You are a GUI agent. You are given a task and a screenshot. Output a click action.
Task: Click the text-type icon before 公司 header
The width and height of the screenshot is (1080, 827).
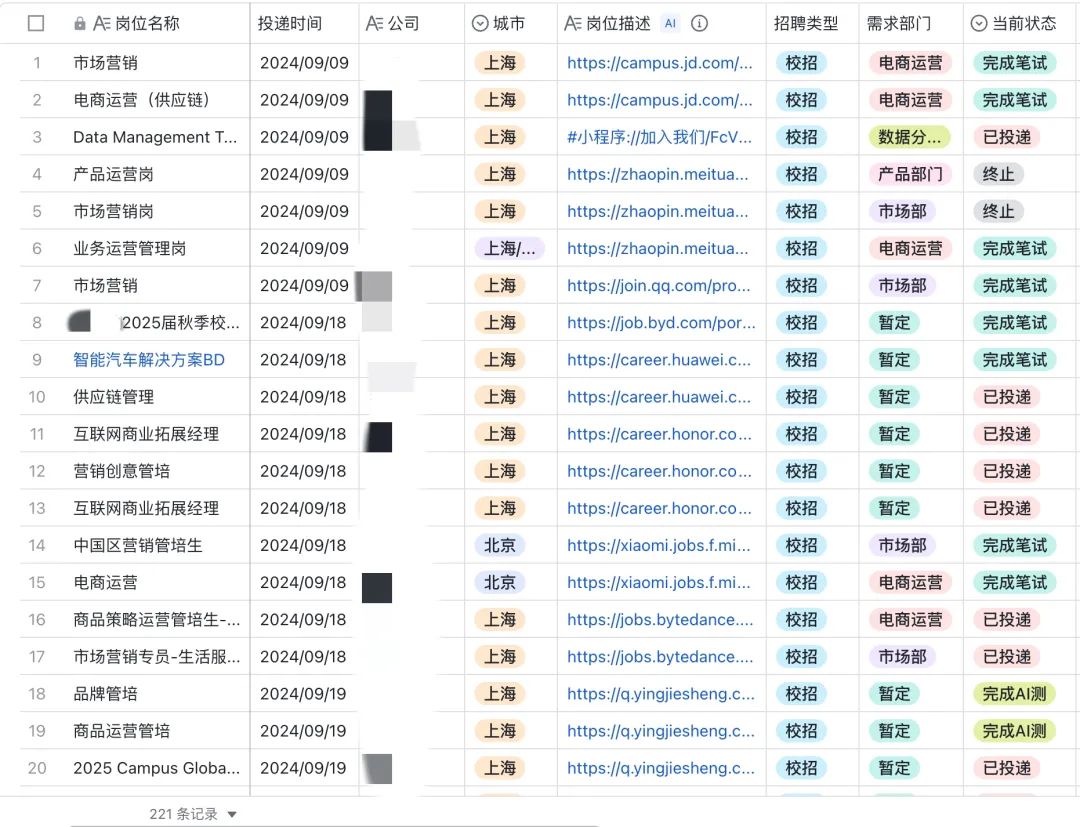[x=375, y=23]
